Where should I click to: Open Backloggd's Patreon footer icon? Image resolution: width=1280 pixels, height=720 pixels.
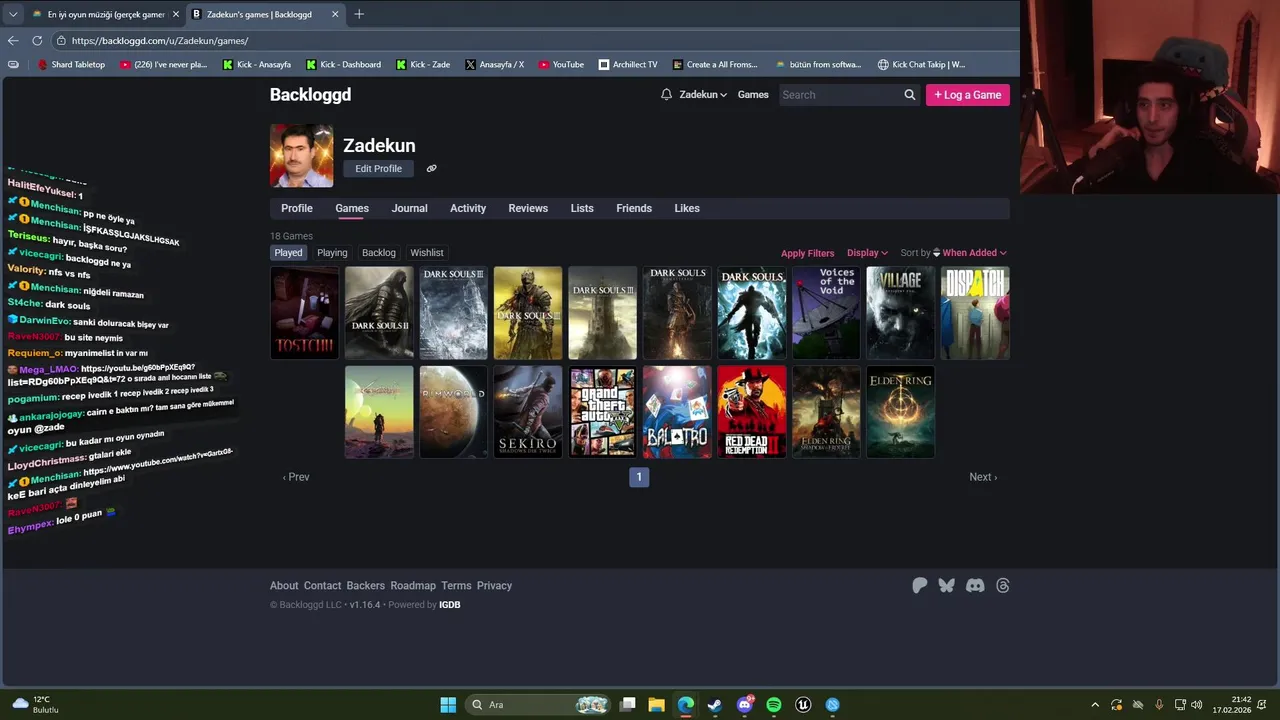(919, 586)
